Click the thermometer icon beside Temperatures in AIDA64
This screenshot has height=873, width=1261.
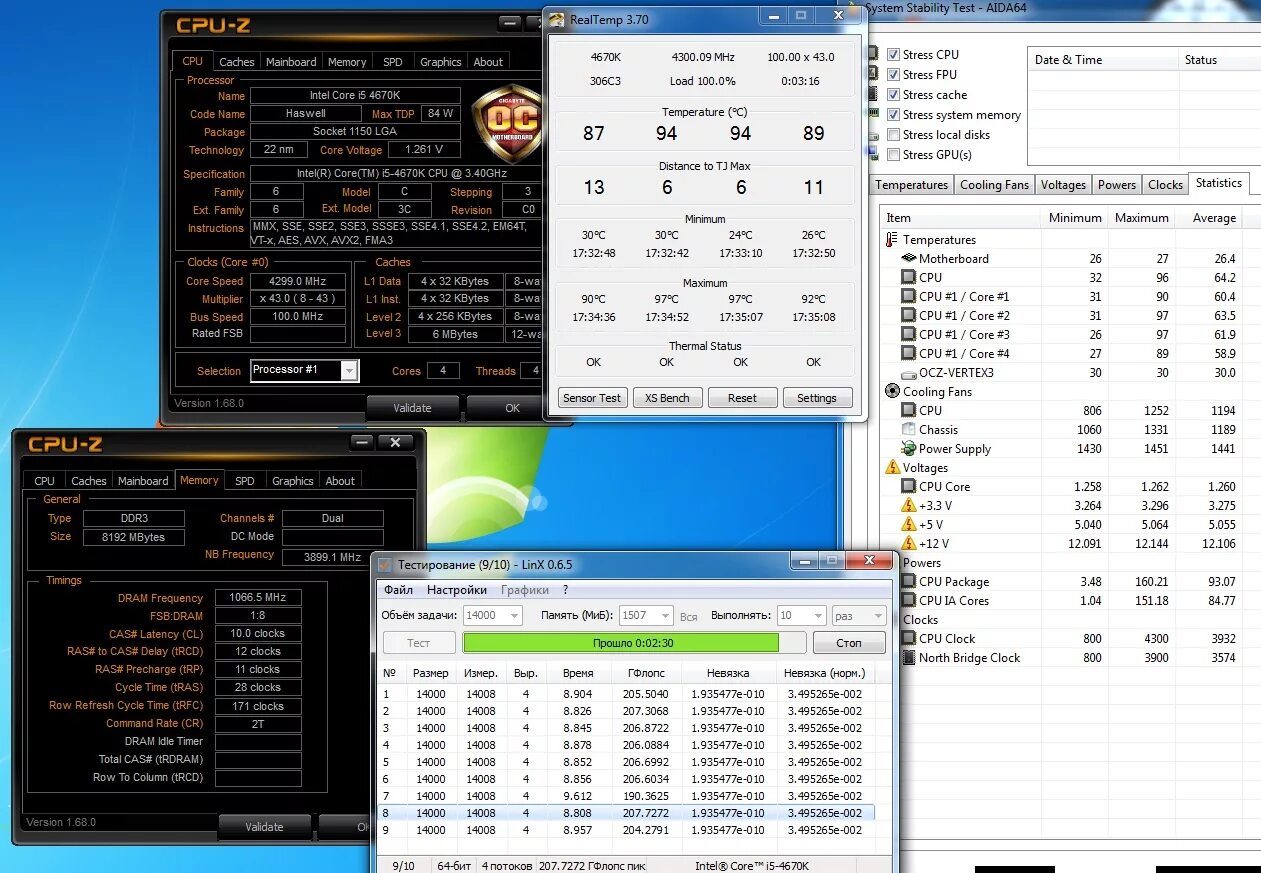[892, 240]
